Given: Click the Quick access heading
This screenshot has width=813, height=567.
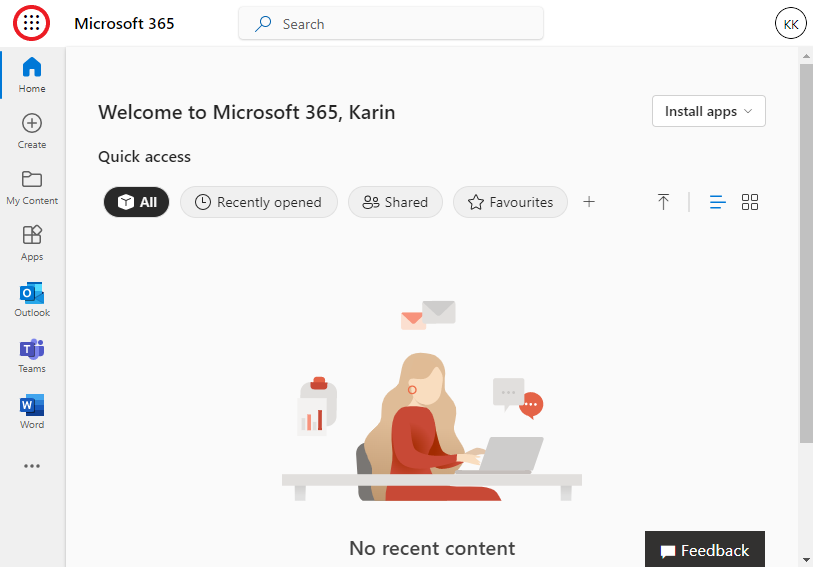Looking at the screenshot, I should [x=144, y=157].
